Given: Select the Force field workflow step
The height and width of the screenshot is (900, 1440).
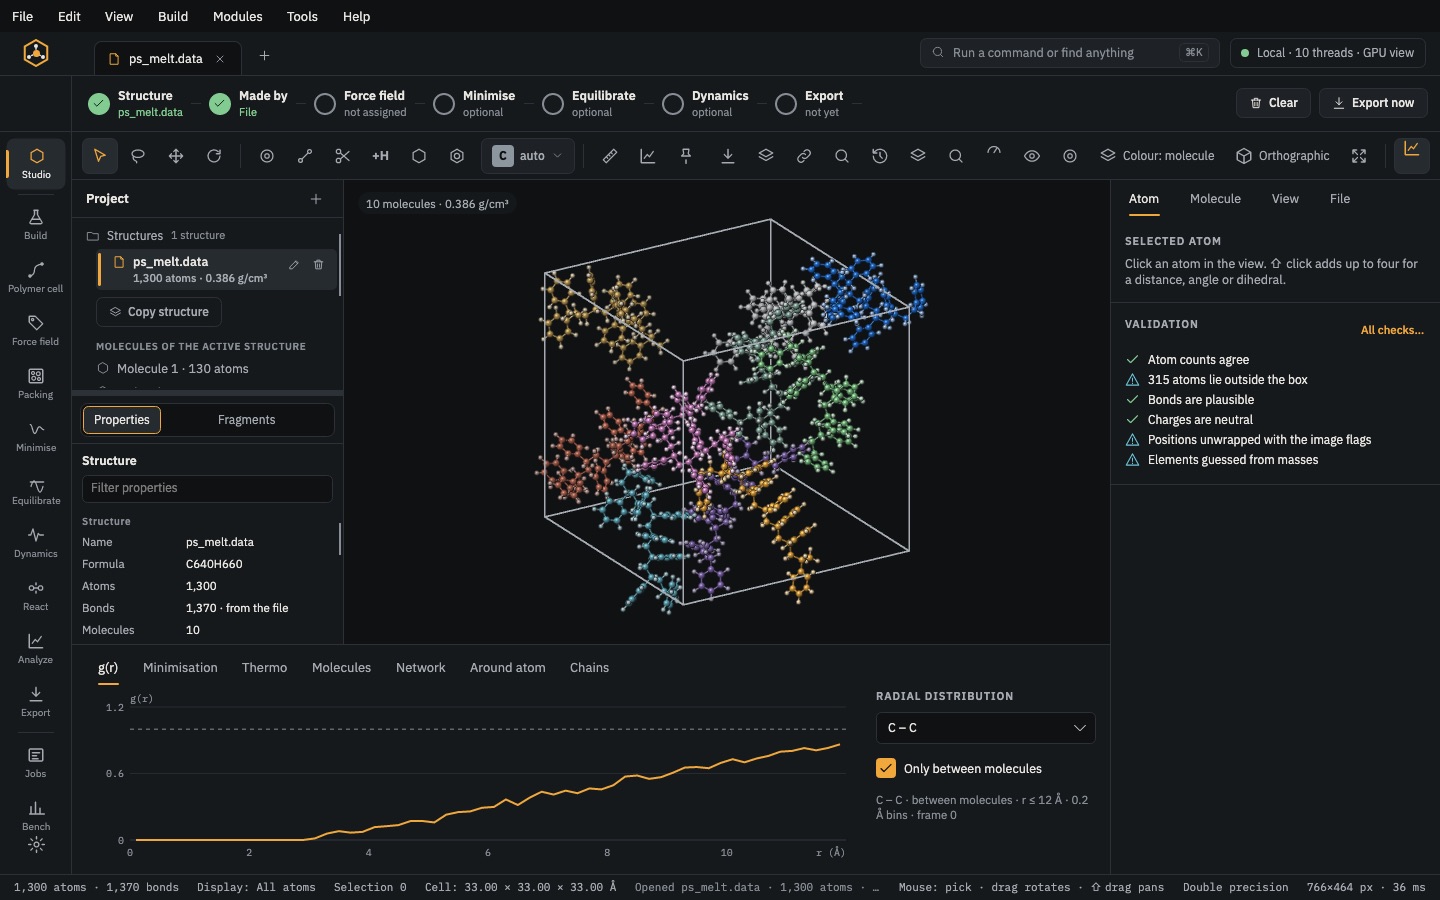Looking at the screenshot, I should point(360,103).
